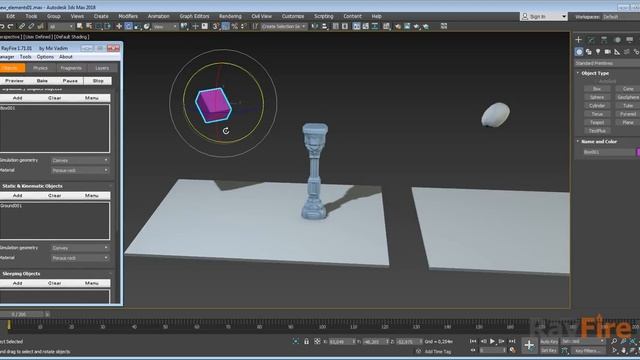
Task: Click RayFire Preview button
Action: 14,81
